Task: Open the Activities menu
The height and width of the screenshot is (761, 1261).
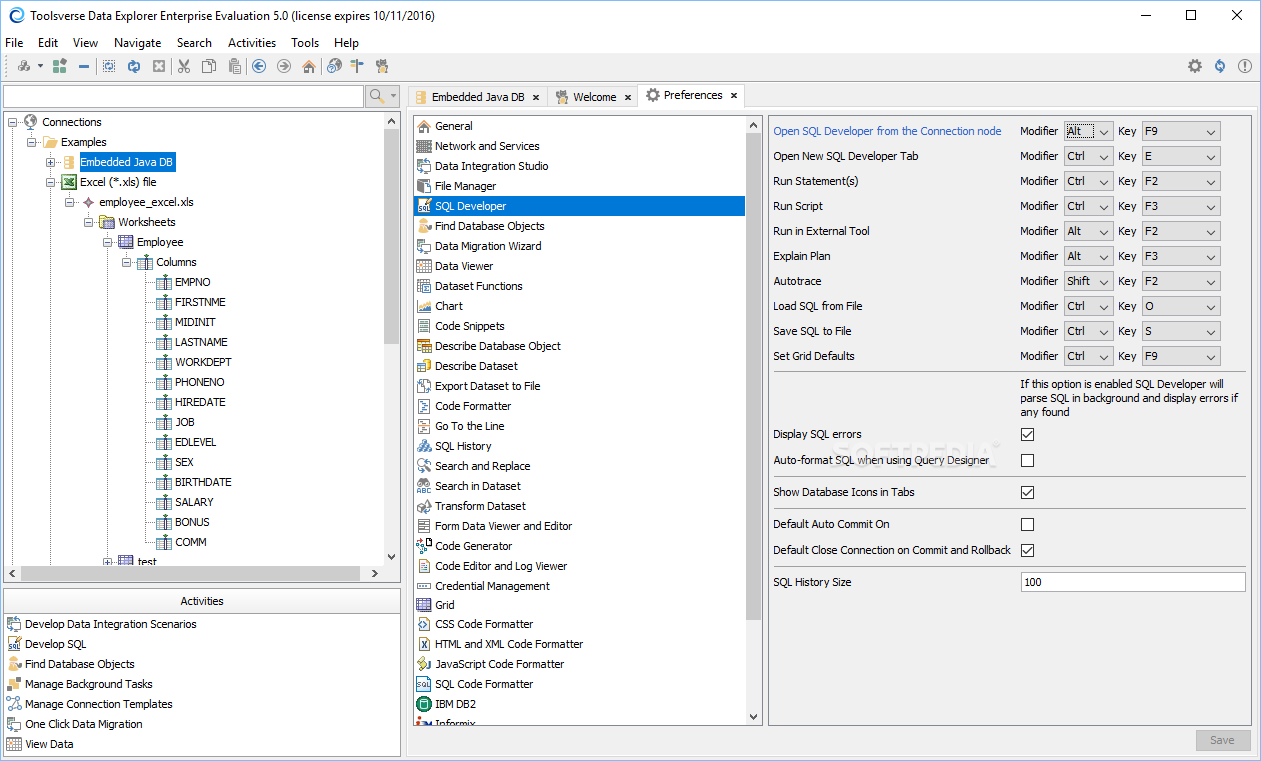Action: click(252, 43)
